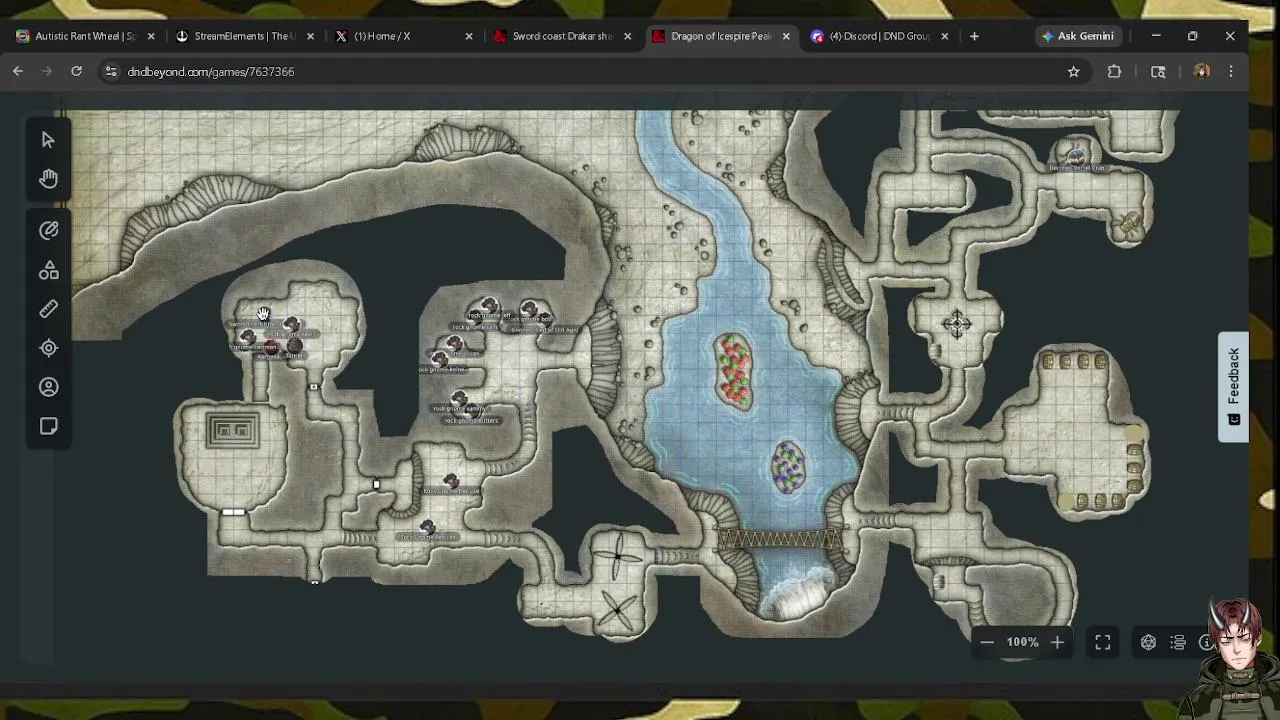Close the StreamElements tab
Screen dimensions: 1280x720
pyautogui.click(x=310, y=36)
